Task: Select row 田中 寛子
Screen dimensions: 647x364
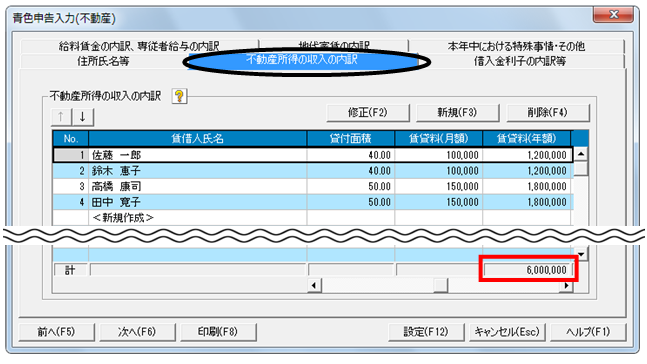Action: (x=313, y=202)
